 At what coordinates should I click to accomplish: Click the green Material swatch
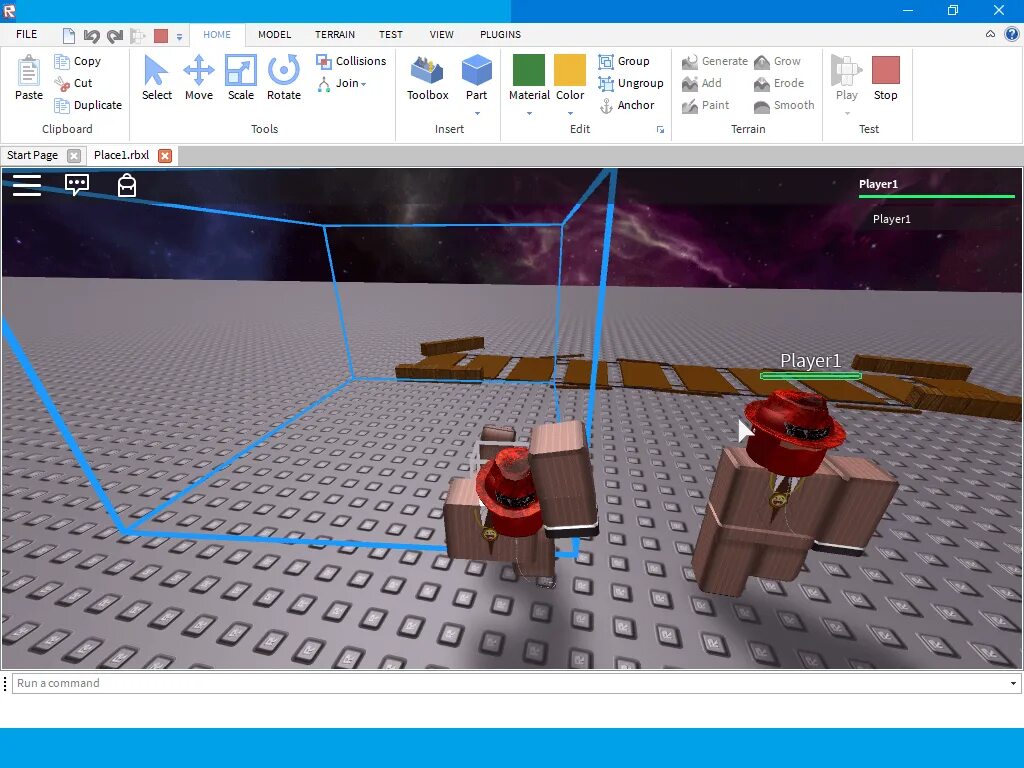(x=529, y=70)
